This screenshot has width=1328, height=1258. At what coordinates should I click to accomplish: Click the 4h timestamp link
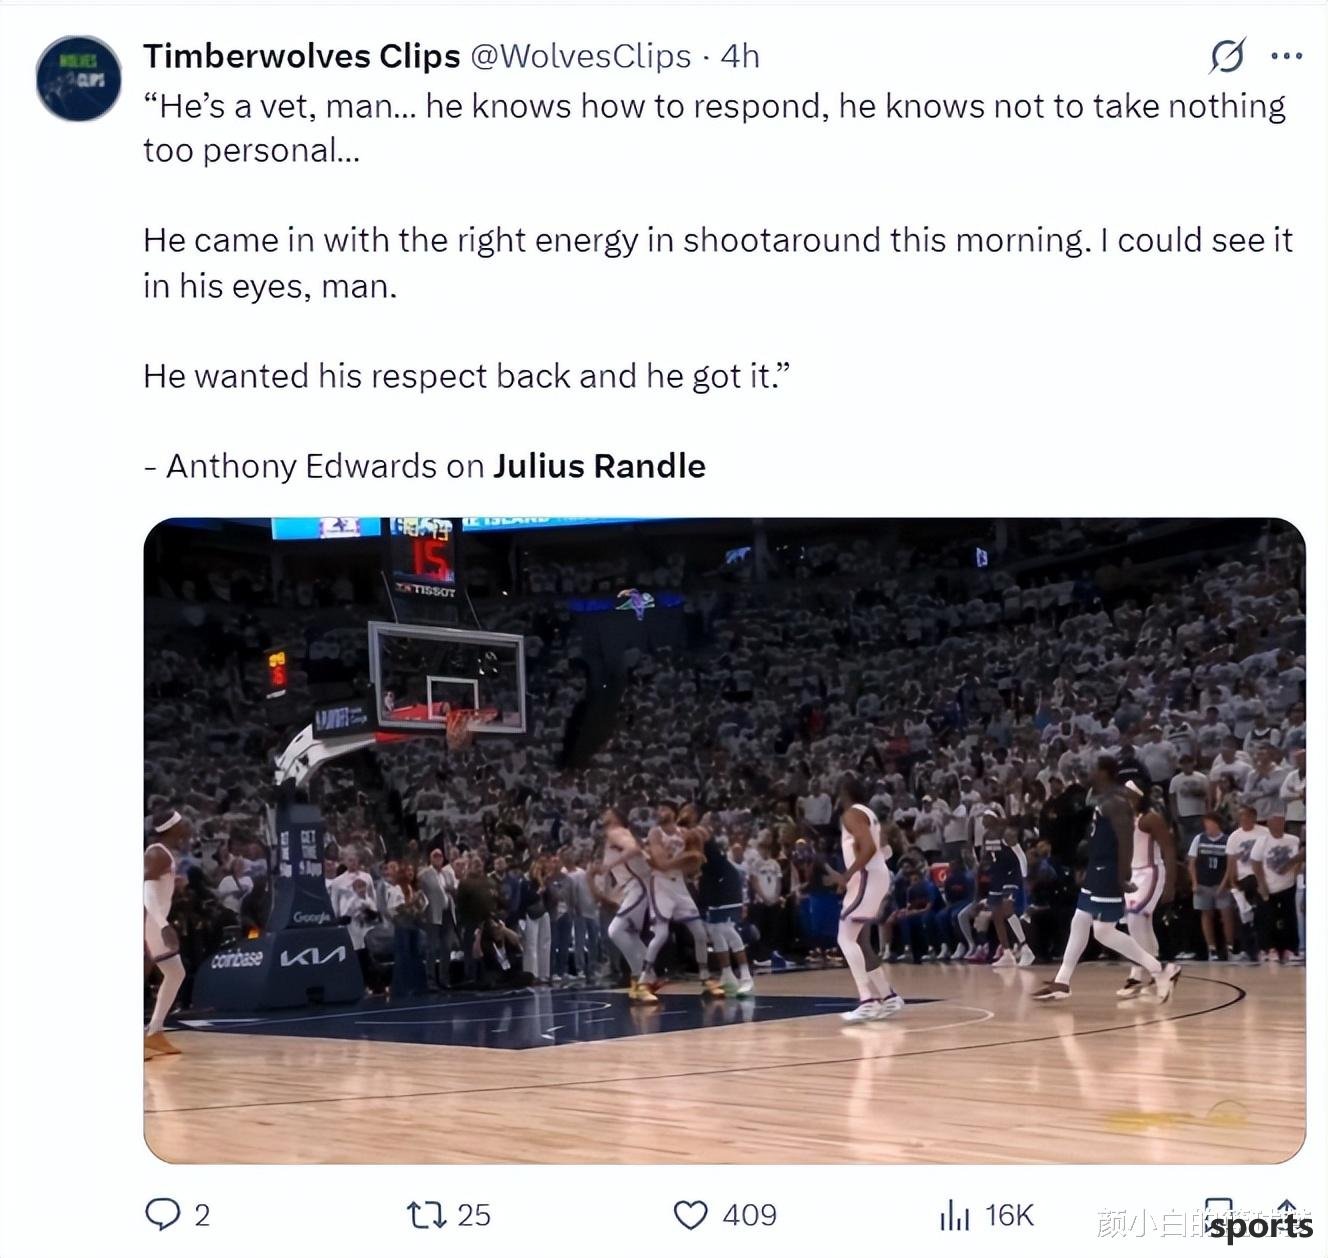[x=740, y=56]
